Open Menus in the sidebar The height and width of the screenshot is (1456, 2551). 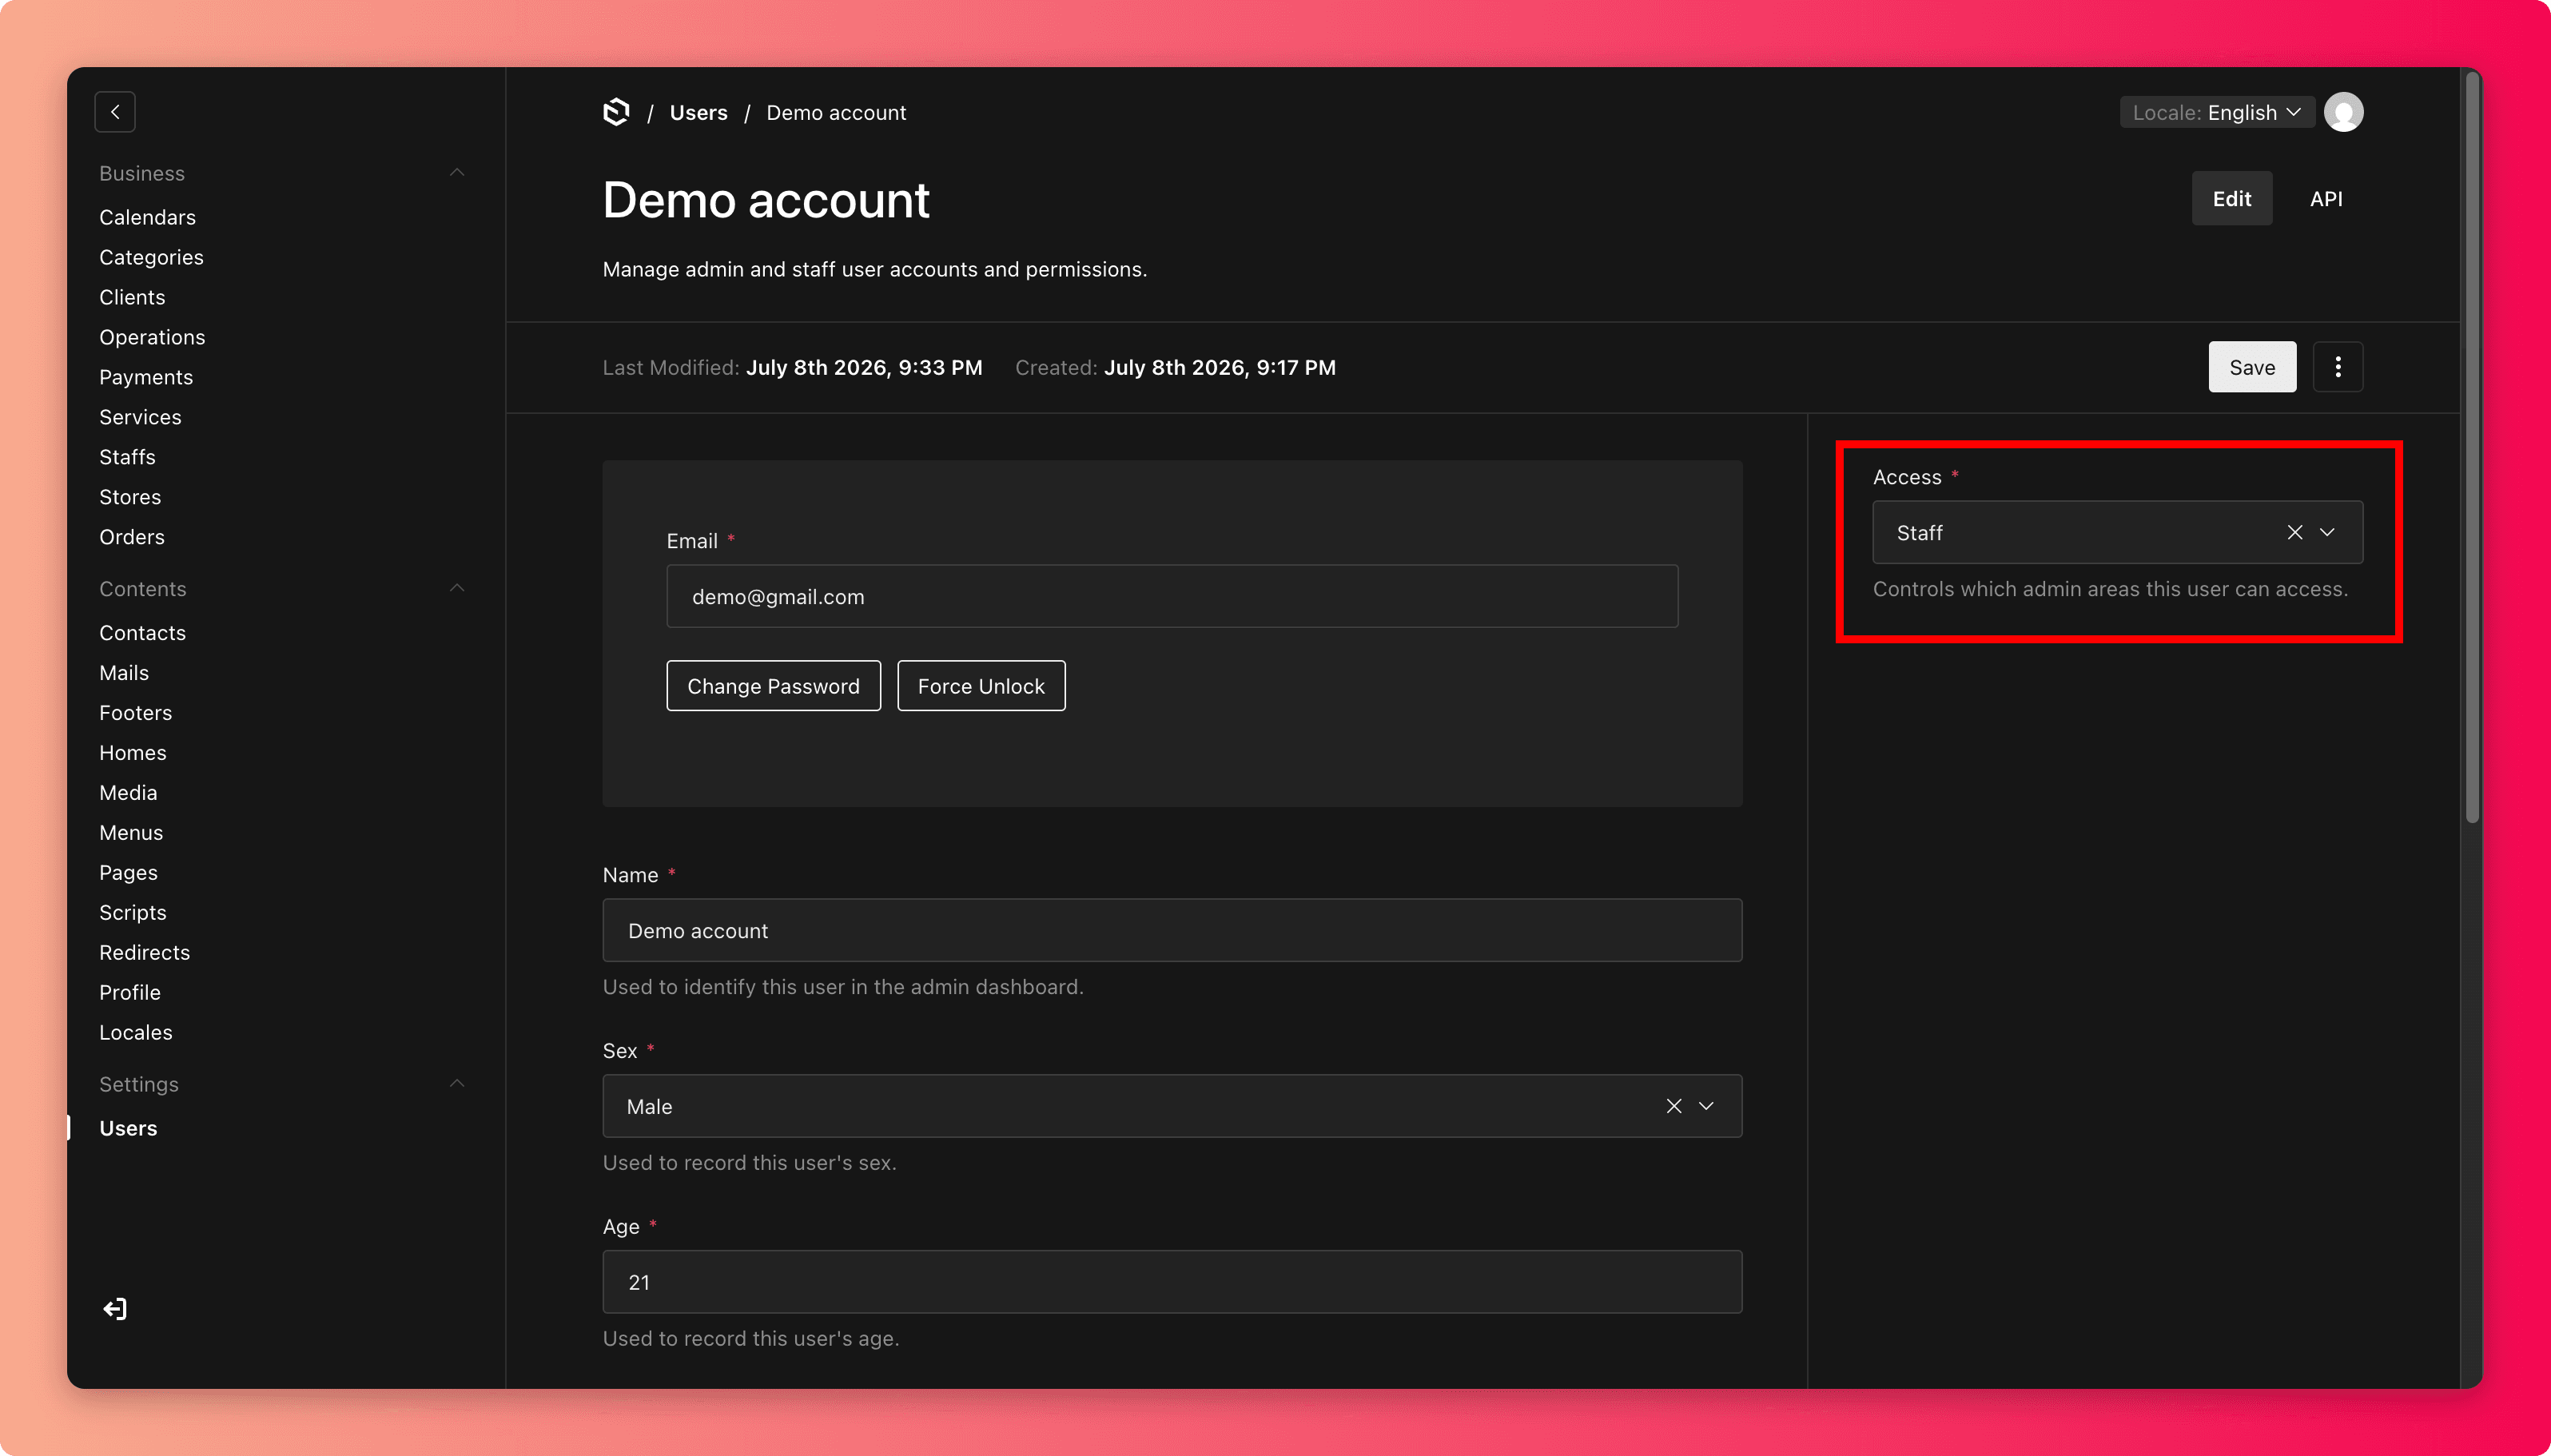(131, 833)
